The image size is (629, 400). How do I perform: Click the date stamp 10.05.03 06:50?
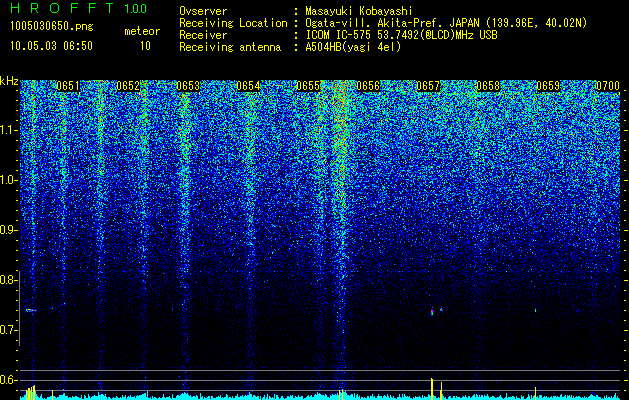(x=52, y=45)
